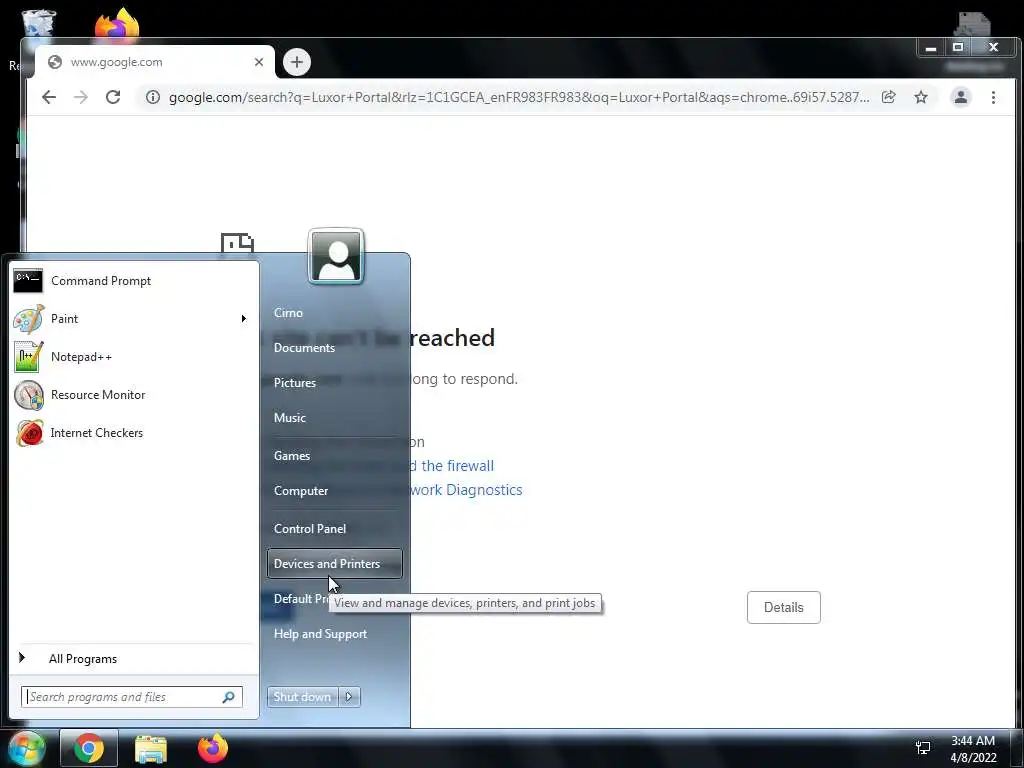The height and width of the screenshot is (768, 1024).
Task: Maximize the Chrome window
Action: tap(958, 48)
